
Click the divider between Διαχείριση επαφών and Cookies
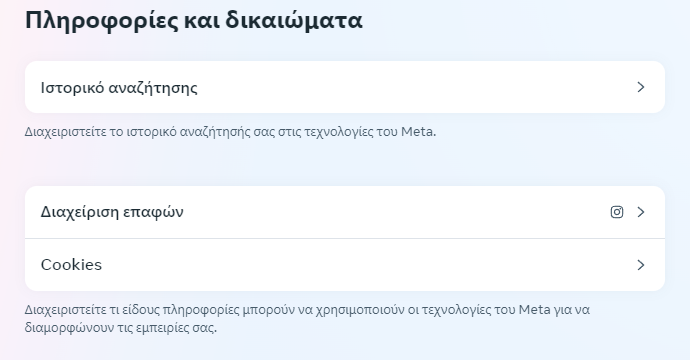coord(345,239)
